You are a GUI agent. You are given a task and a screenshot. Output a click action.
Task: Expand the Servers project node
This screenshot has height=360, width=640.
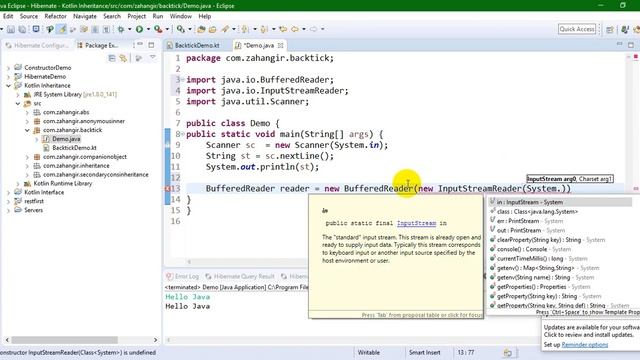point(8,211)
